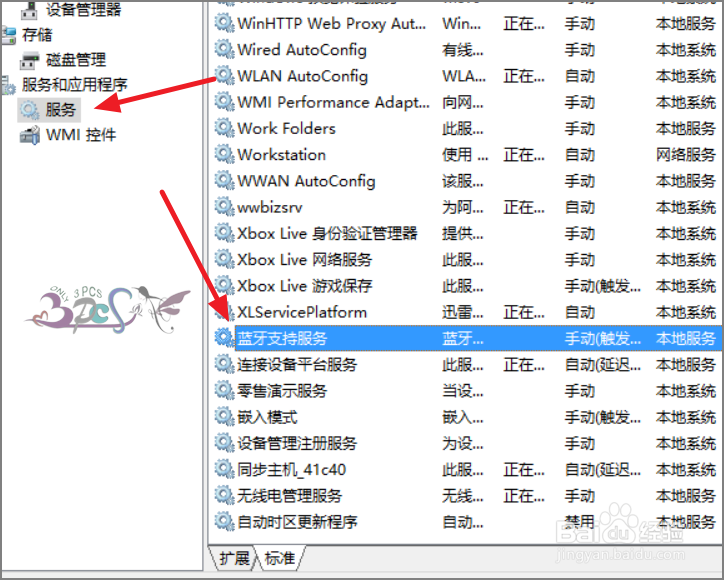Click 网络服务 logon cell of Workstation
Image resolution: width=724 pixels, height=580 pixels.
coord(686,155)
